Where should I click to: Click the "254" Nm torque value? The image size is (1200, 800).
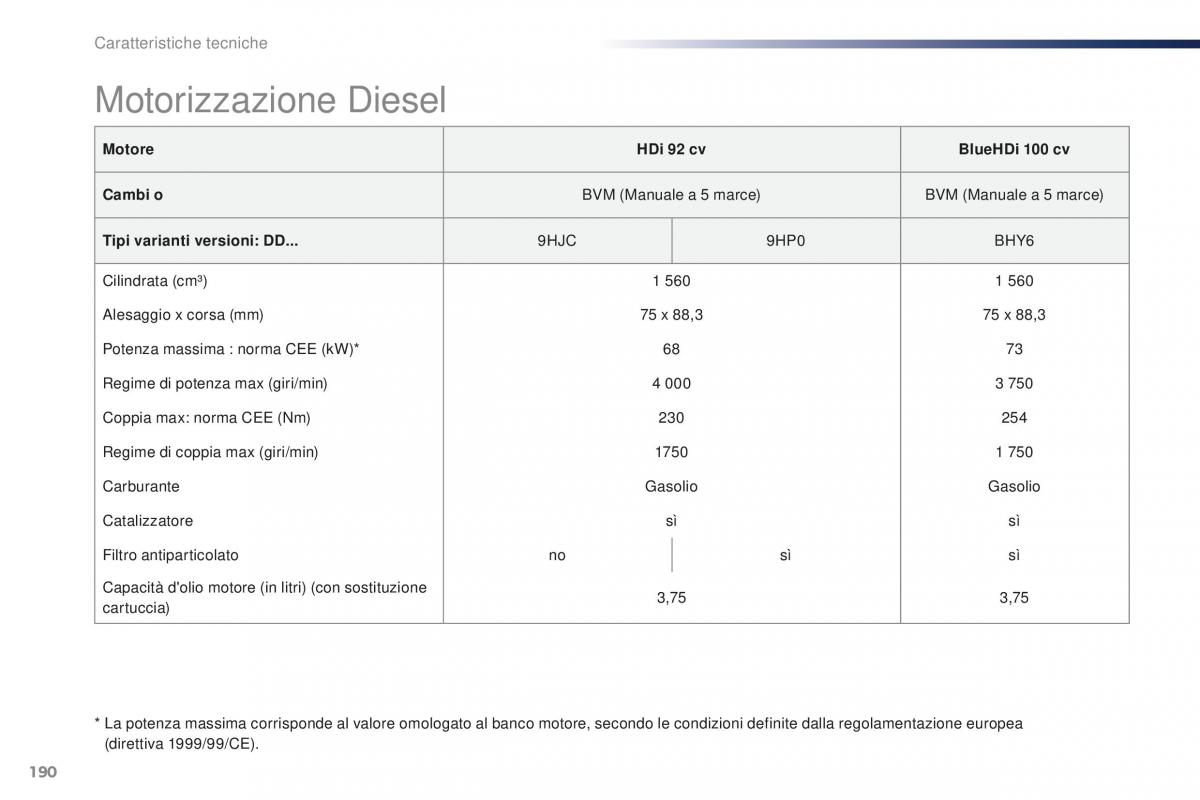click(x=1014, y=418)
